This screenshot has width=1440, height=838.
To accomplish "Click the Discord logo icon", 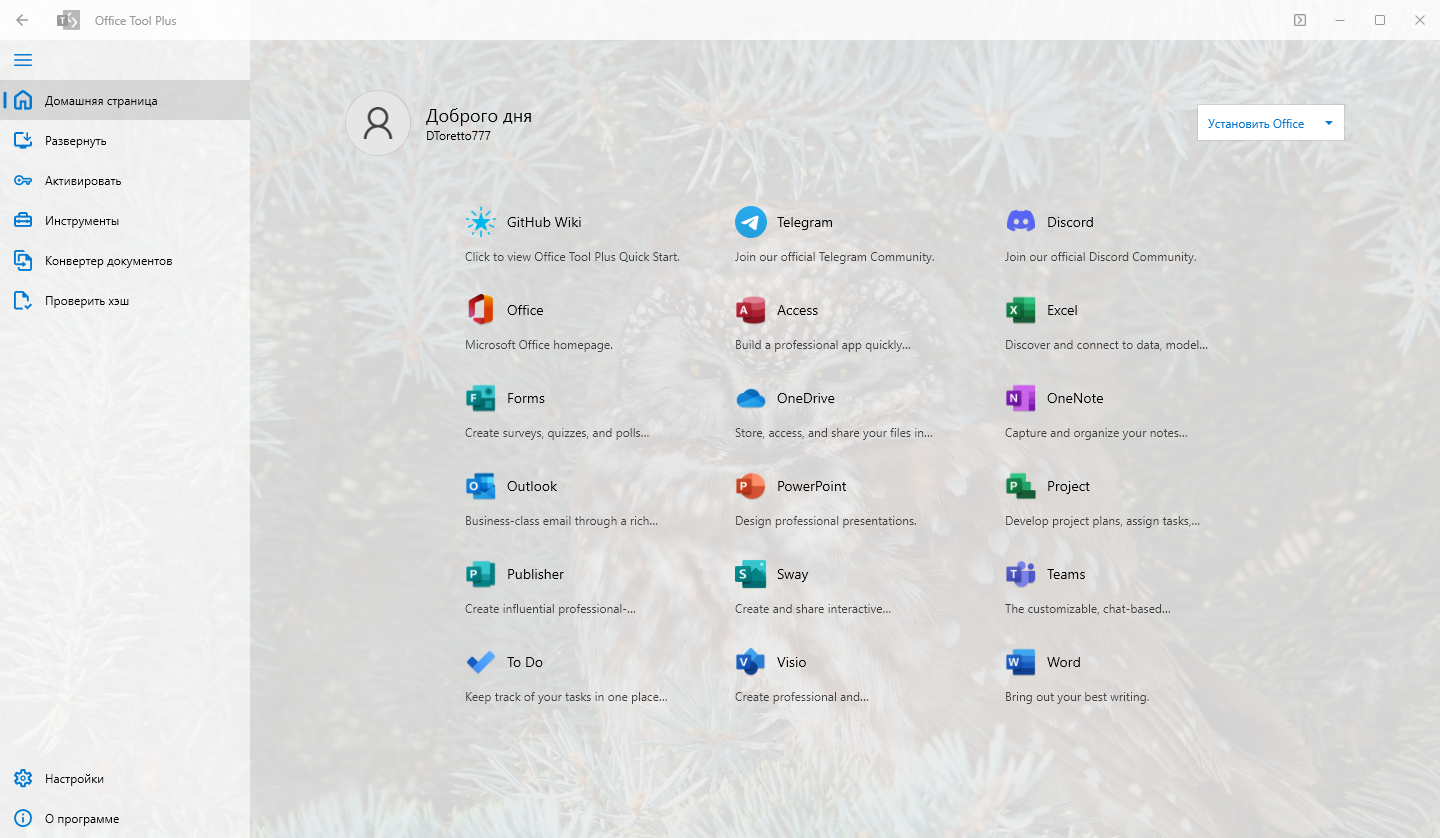I will (x=1021, y=222).
